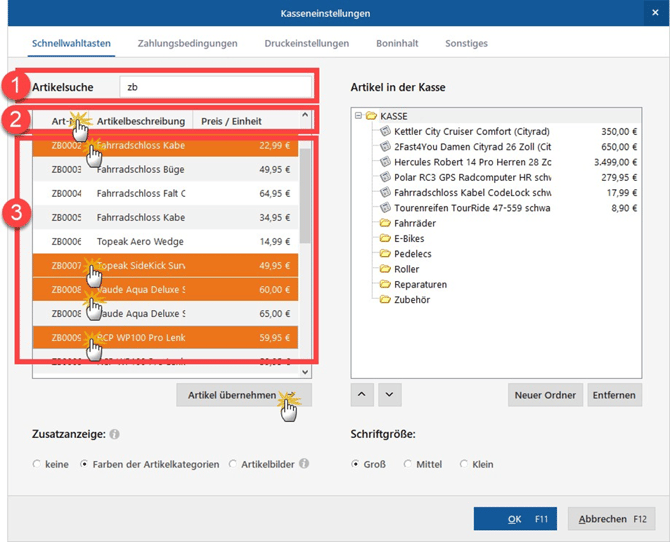Click the info icon beside Artikelbilder
This screenshot has height=542, width=670.
tap(304, 464)
